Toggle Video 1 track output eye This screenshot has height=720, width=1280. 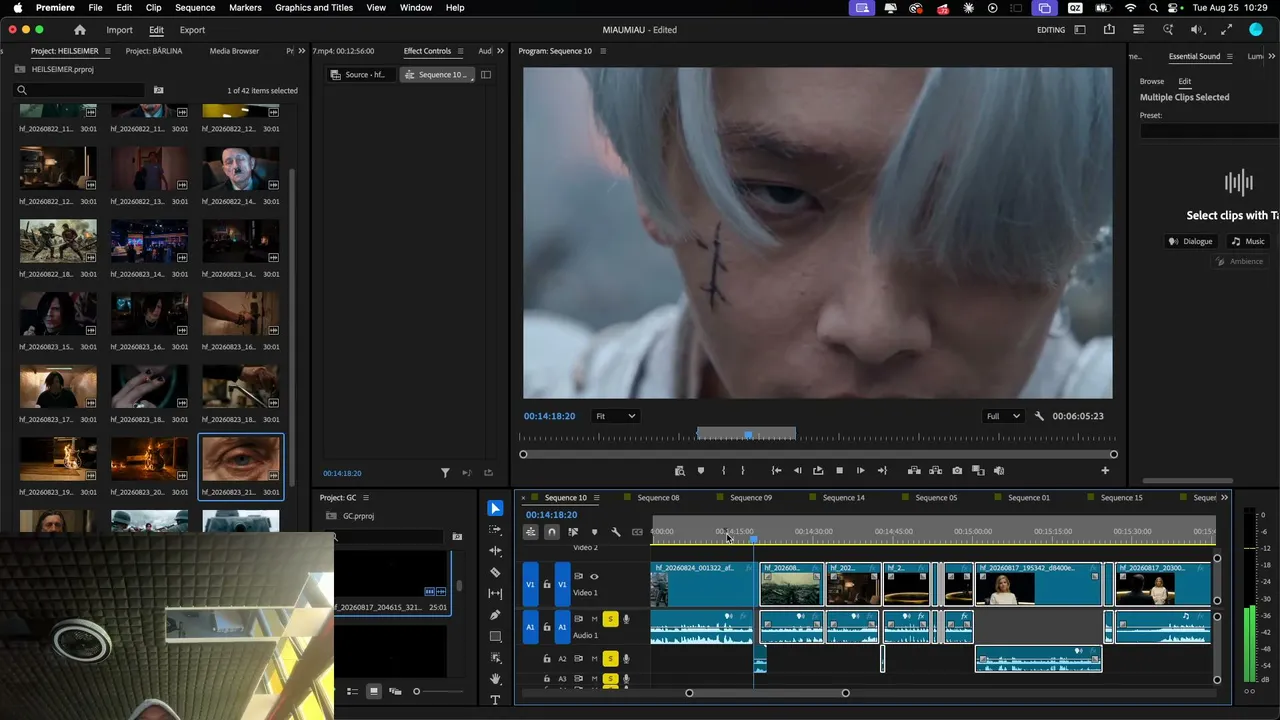click(594, 576)
